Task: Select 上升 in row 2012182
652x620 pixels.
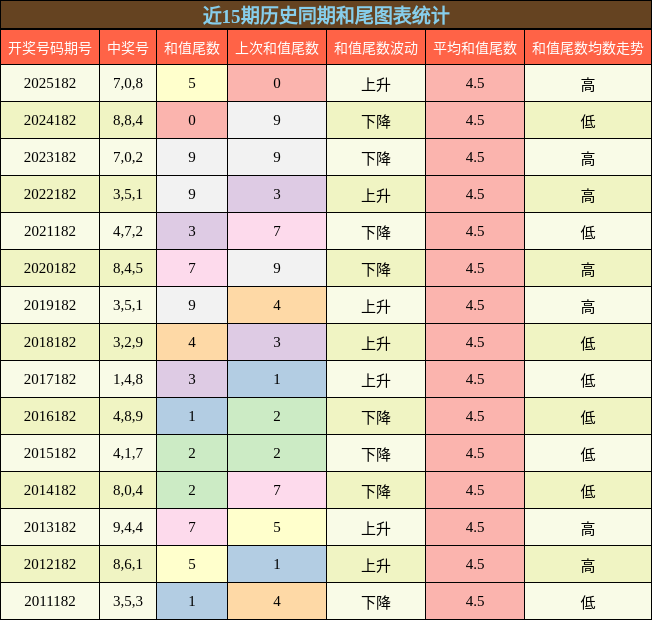Action: coord(376,566)
